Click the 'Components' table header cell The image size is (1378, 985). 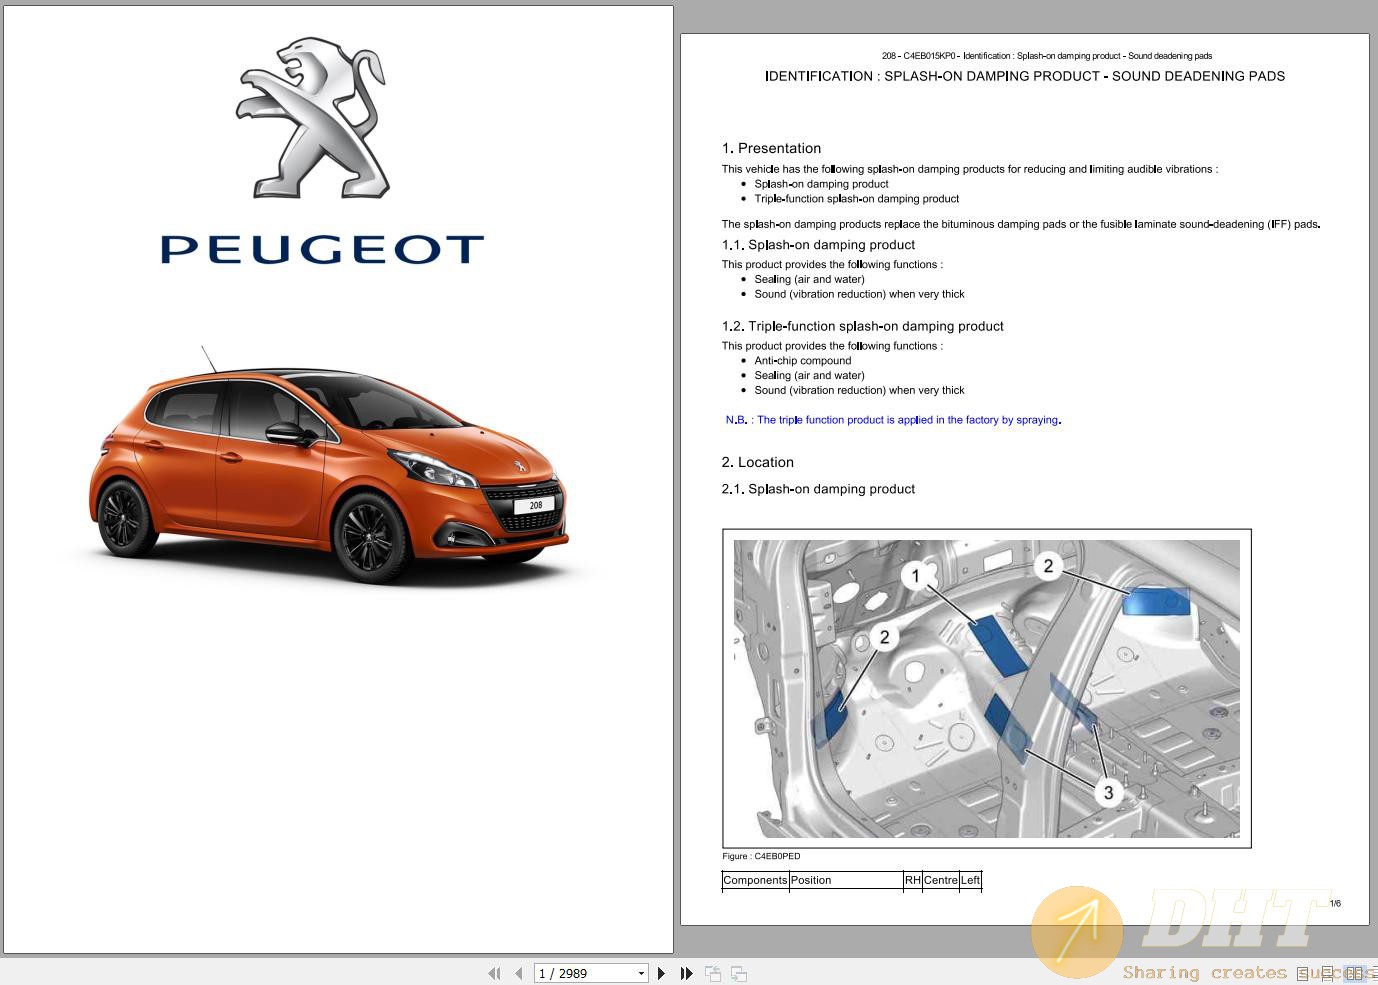click(755, 880)
